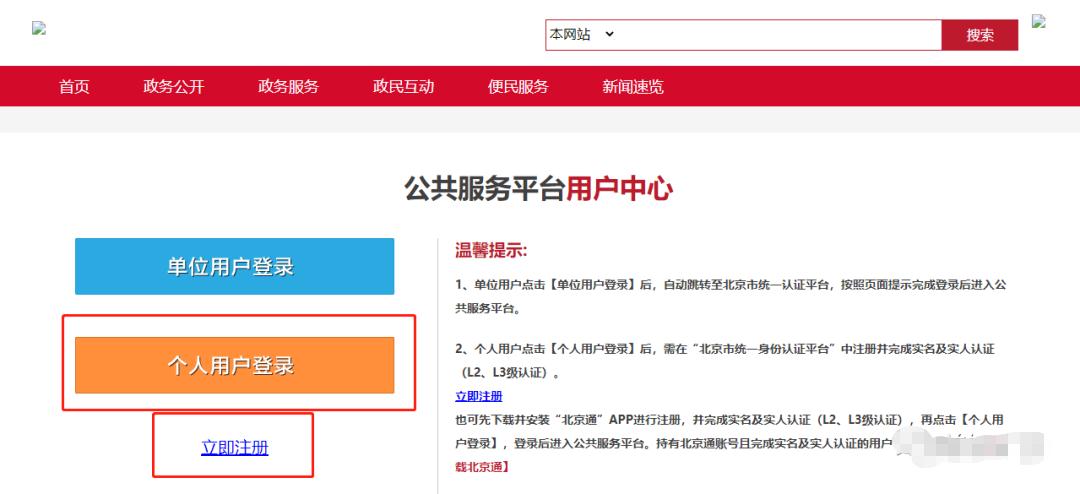Viewport: 1080px width, 494px height.
Task: Click the red 搜索 button
Action: [x=979, y=35]
